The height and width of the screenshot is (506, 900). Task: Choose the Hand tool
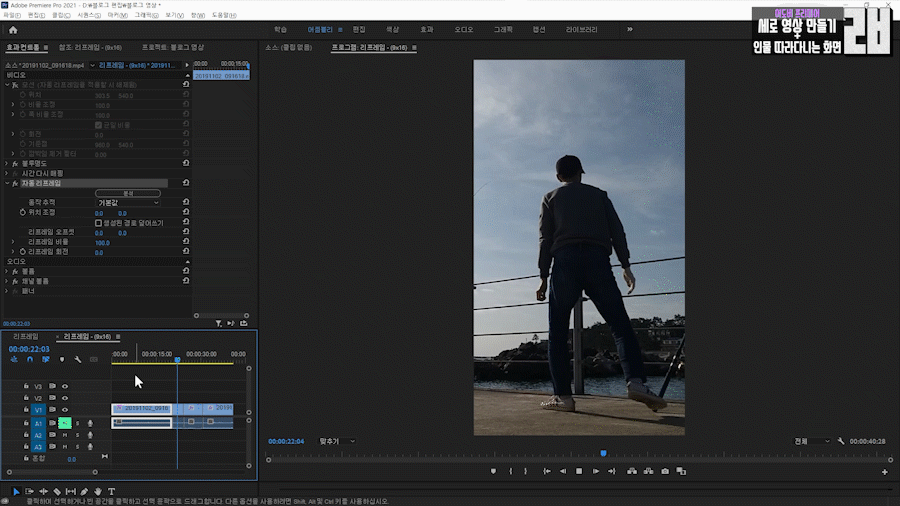(x=98, y=492)
